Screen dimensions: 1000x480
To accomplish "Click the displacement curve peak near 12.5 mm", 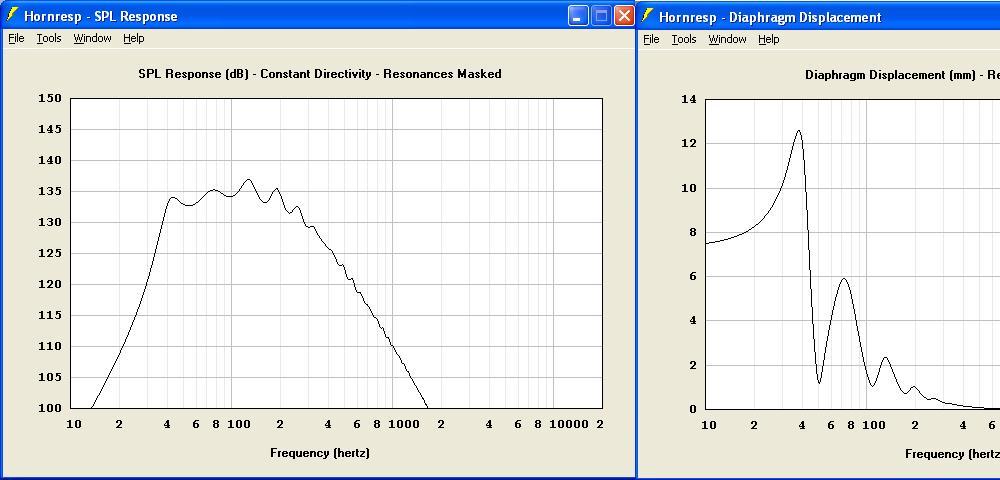I will [x=798, y=131].
